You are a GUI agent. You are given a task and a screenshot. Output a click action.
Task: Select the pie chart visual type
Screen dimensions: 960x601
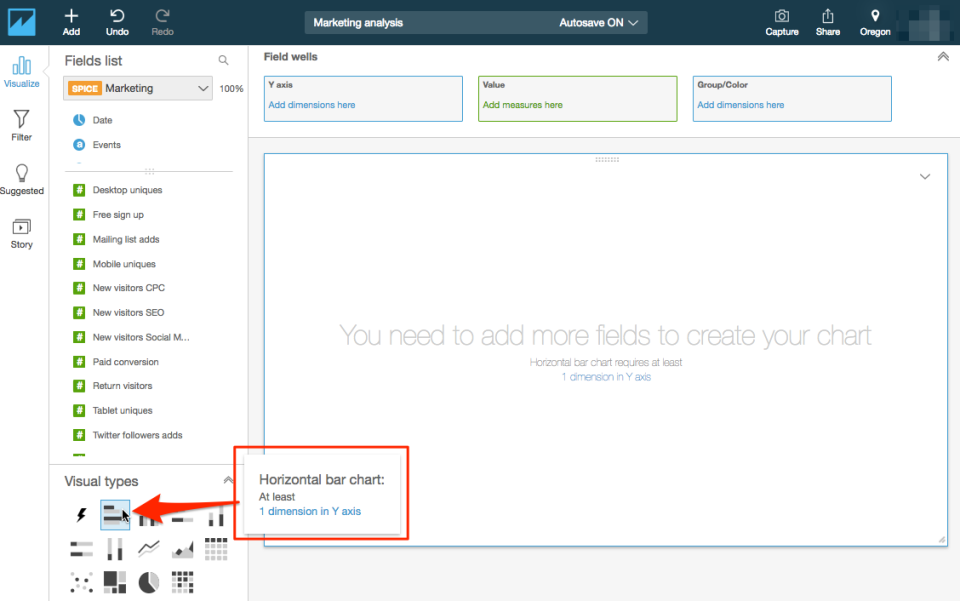pyautogui.click(x=148, y=582)
